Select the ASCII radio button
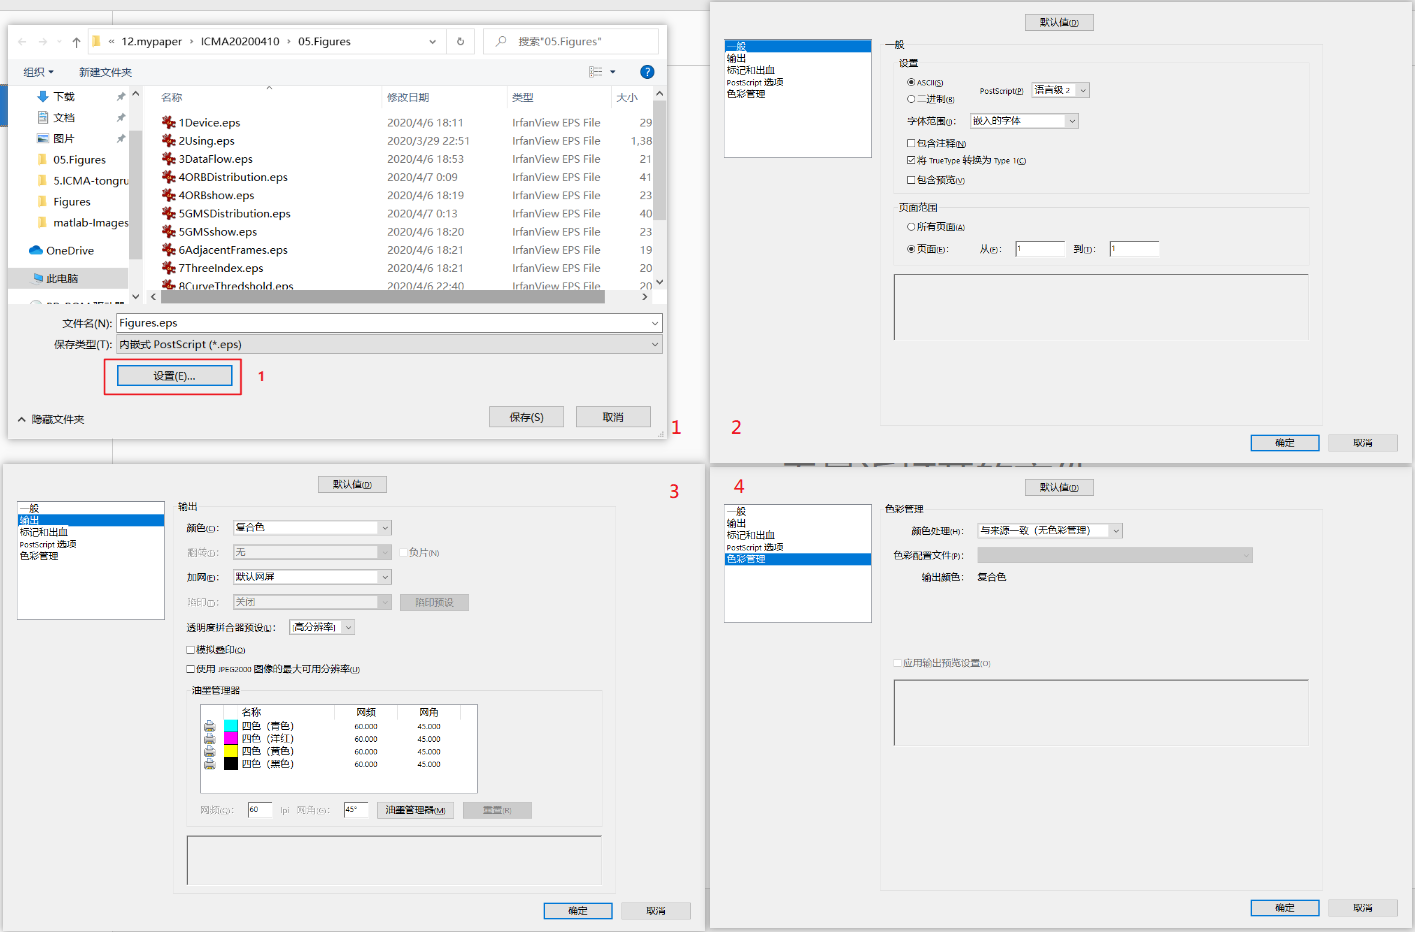Image resolution: width=1415 pixels, height=932 pixels. [911, 82]
